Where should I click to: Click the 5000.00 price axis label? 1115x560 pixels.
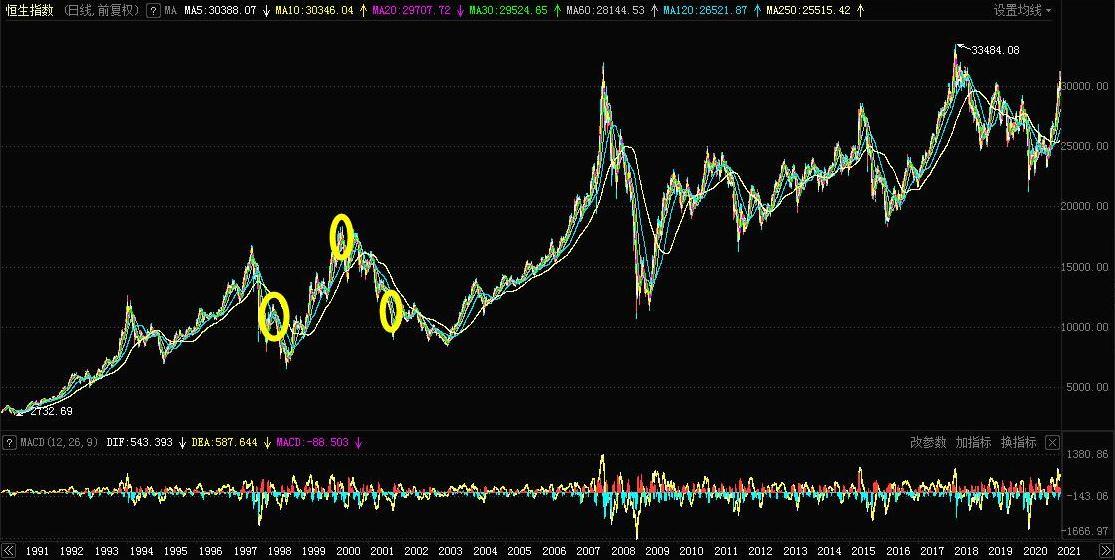(1087, 387)
